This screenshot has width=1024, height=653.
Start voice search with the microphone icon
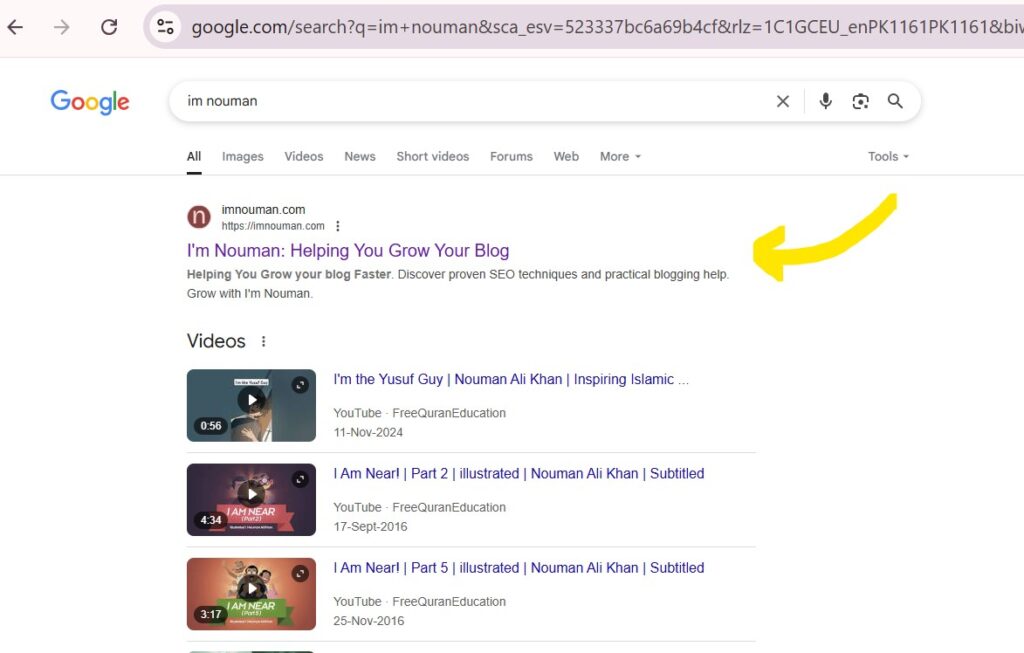click(x=825, y=101)
